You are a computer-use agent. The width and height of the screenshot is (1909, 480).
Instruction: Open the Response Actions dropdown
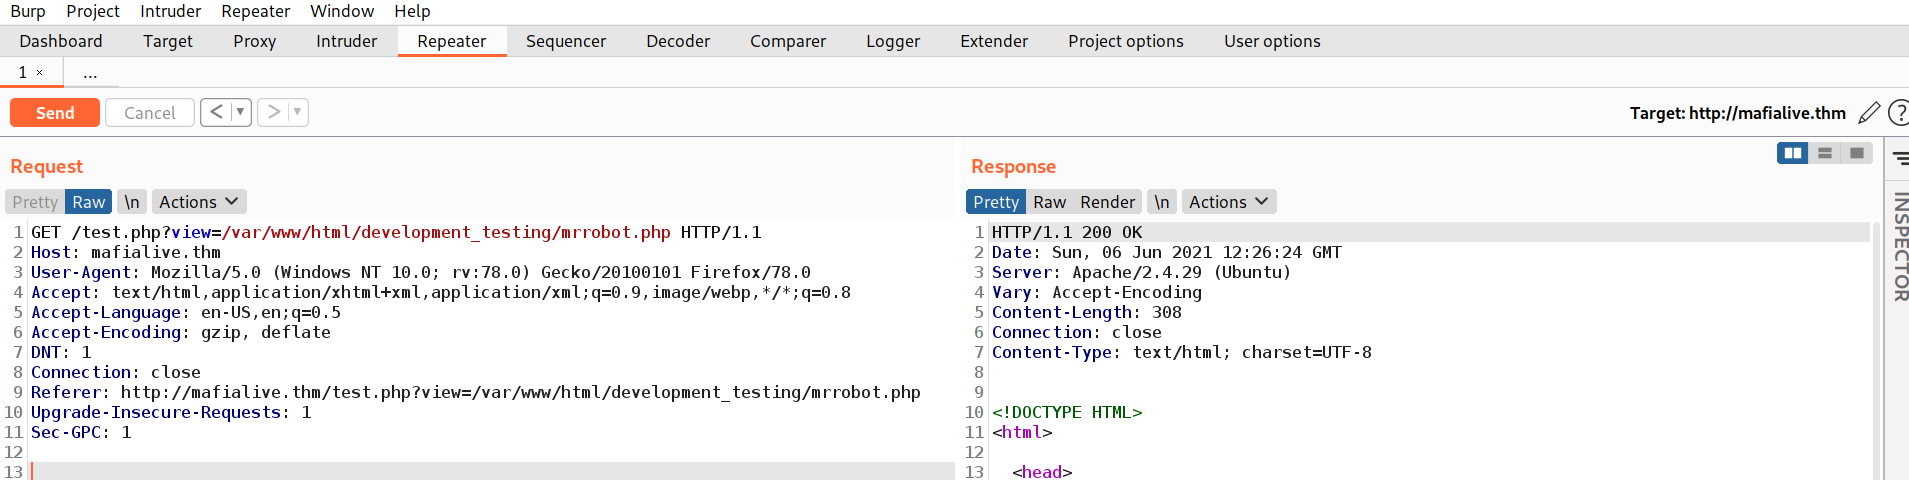(x=1229, y=202)
